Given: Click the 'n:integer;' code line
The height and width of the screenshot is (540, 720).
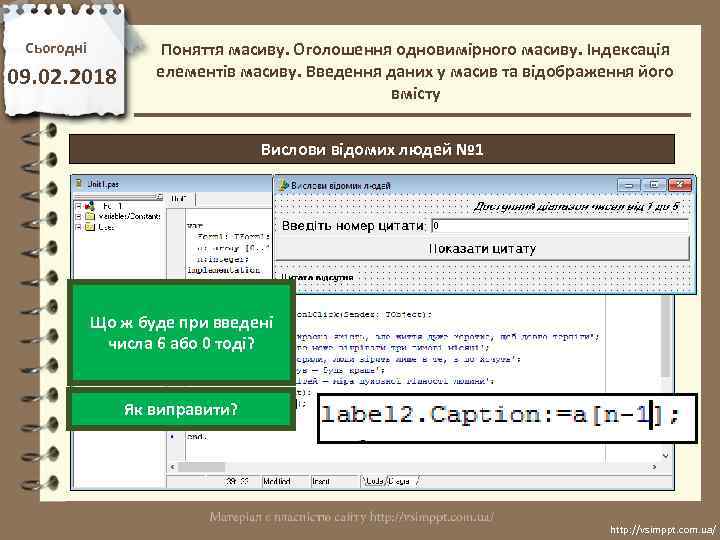Looking at the screenshot, I should click(222, 259).
